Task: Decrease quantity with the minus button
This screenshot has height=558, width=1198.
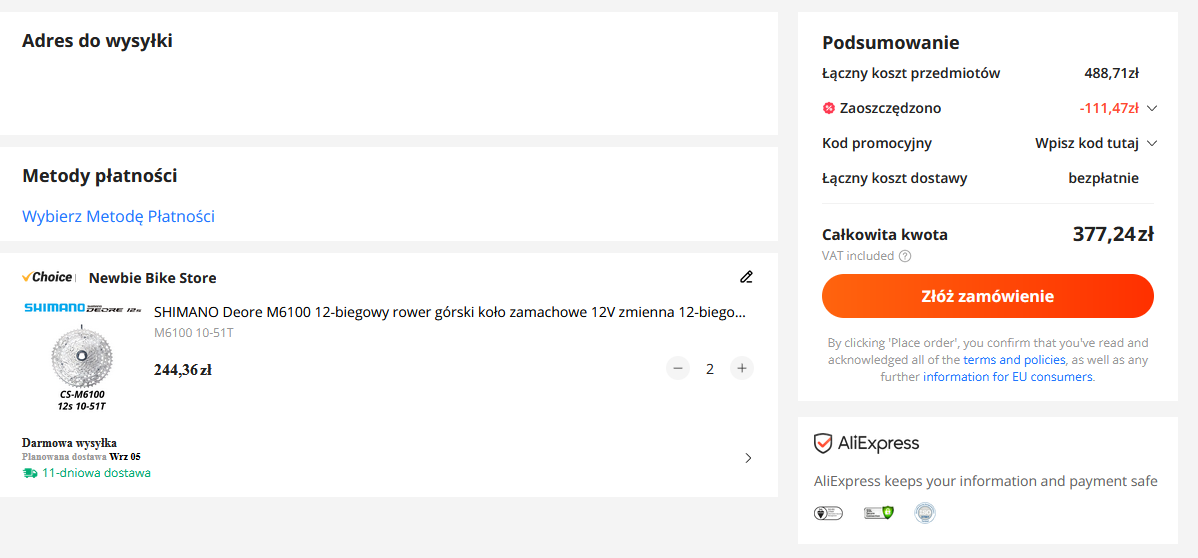Action: [679, 368]
